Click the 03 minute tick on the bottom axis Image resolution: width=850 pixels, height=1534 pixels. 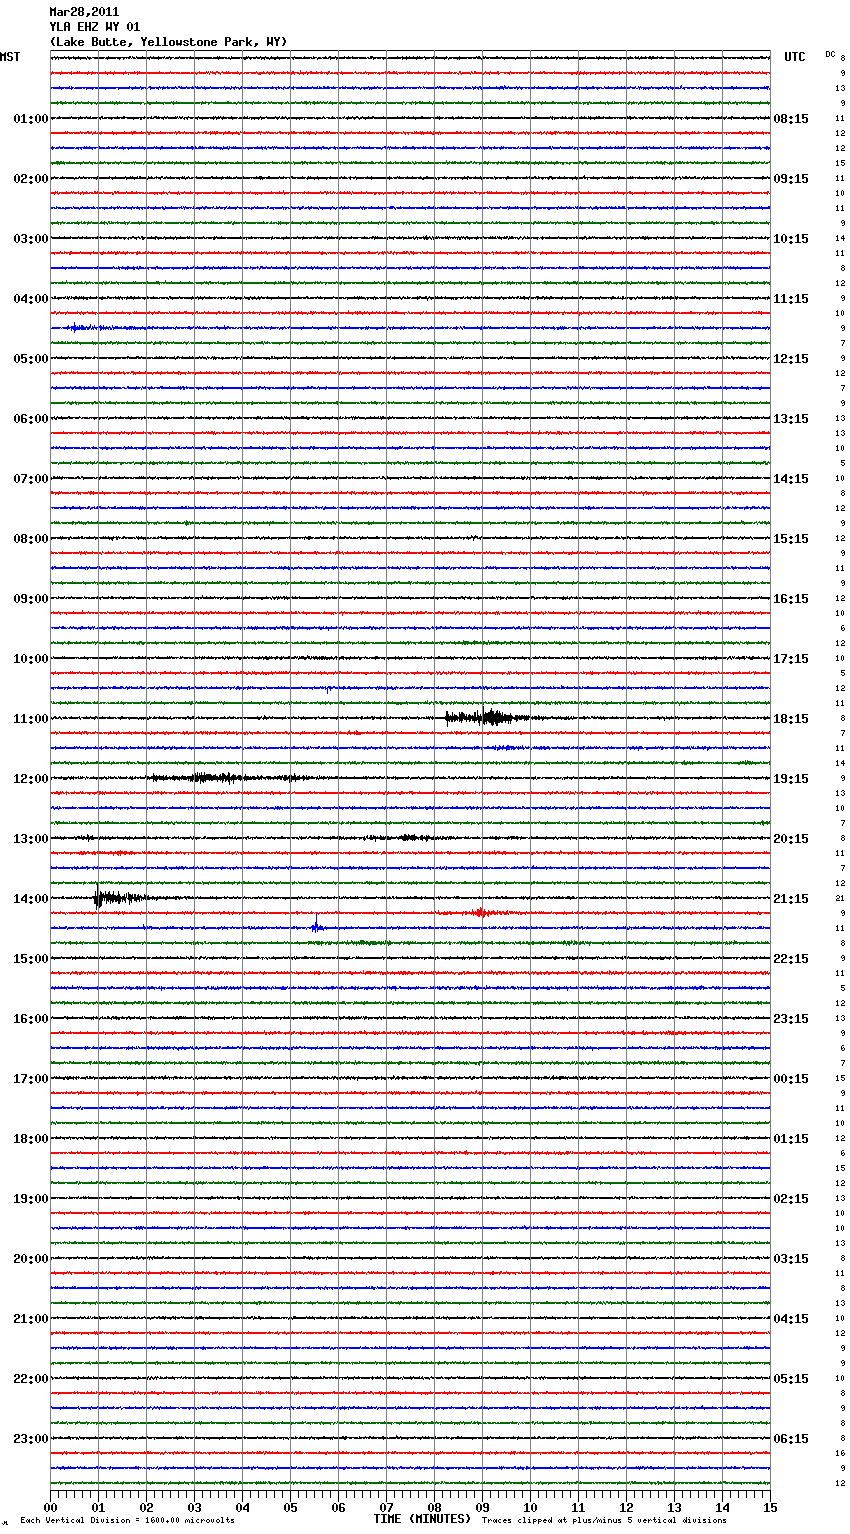point(195,1507)
